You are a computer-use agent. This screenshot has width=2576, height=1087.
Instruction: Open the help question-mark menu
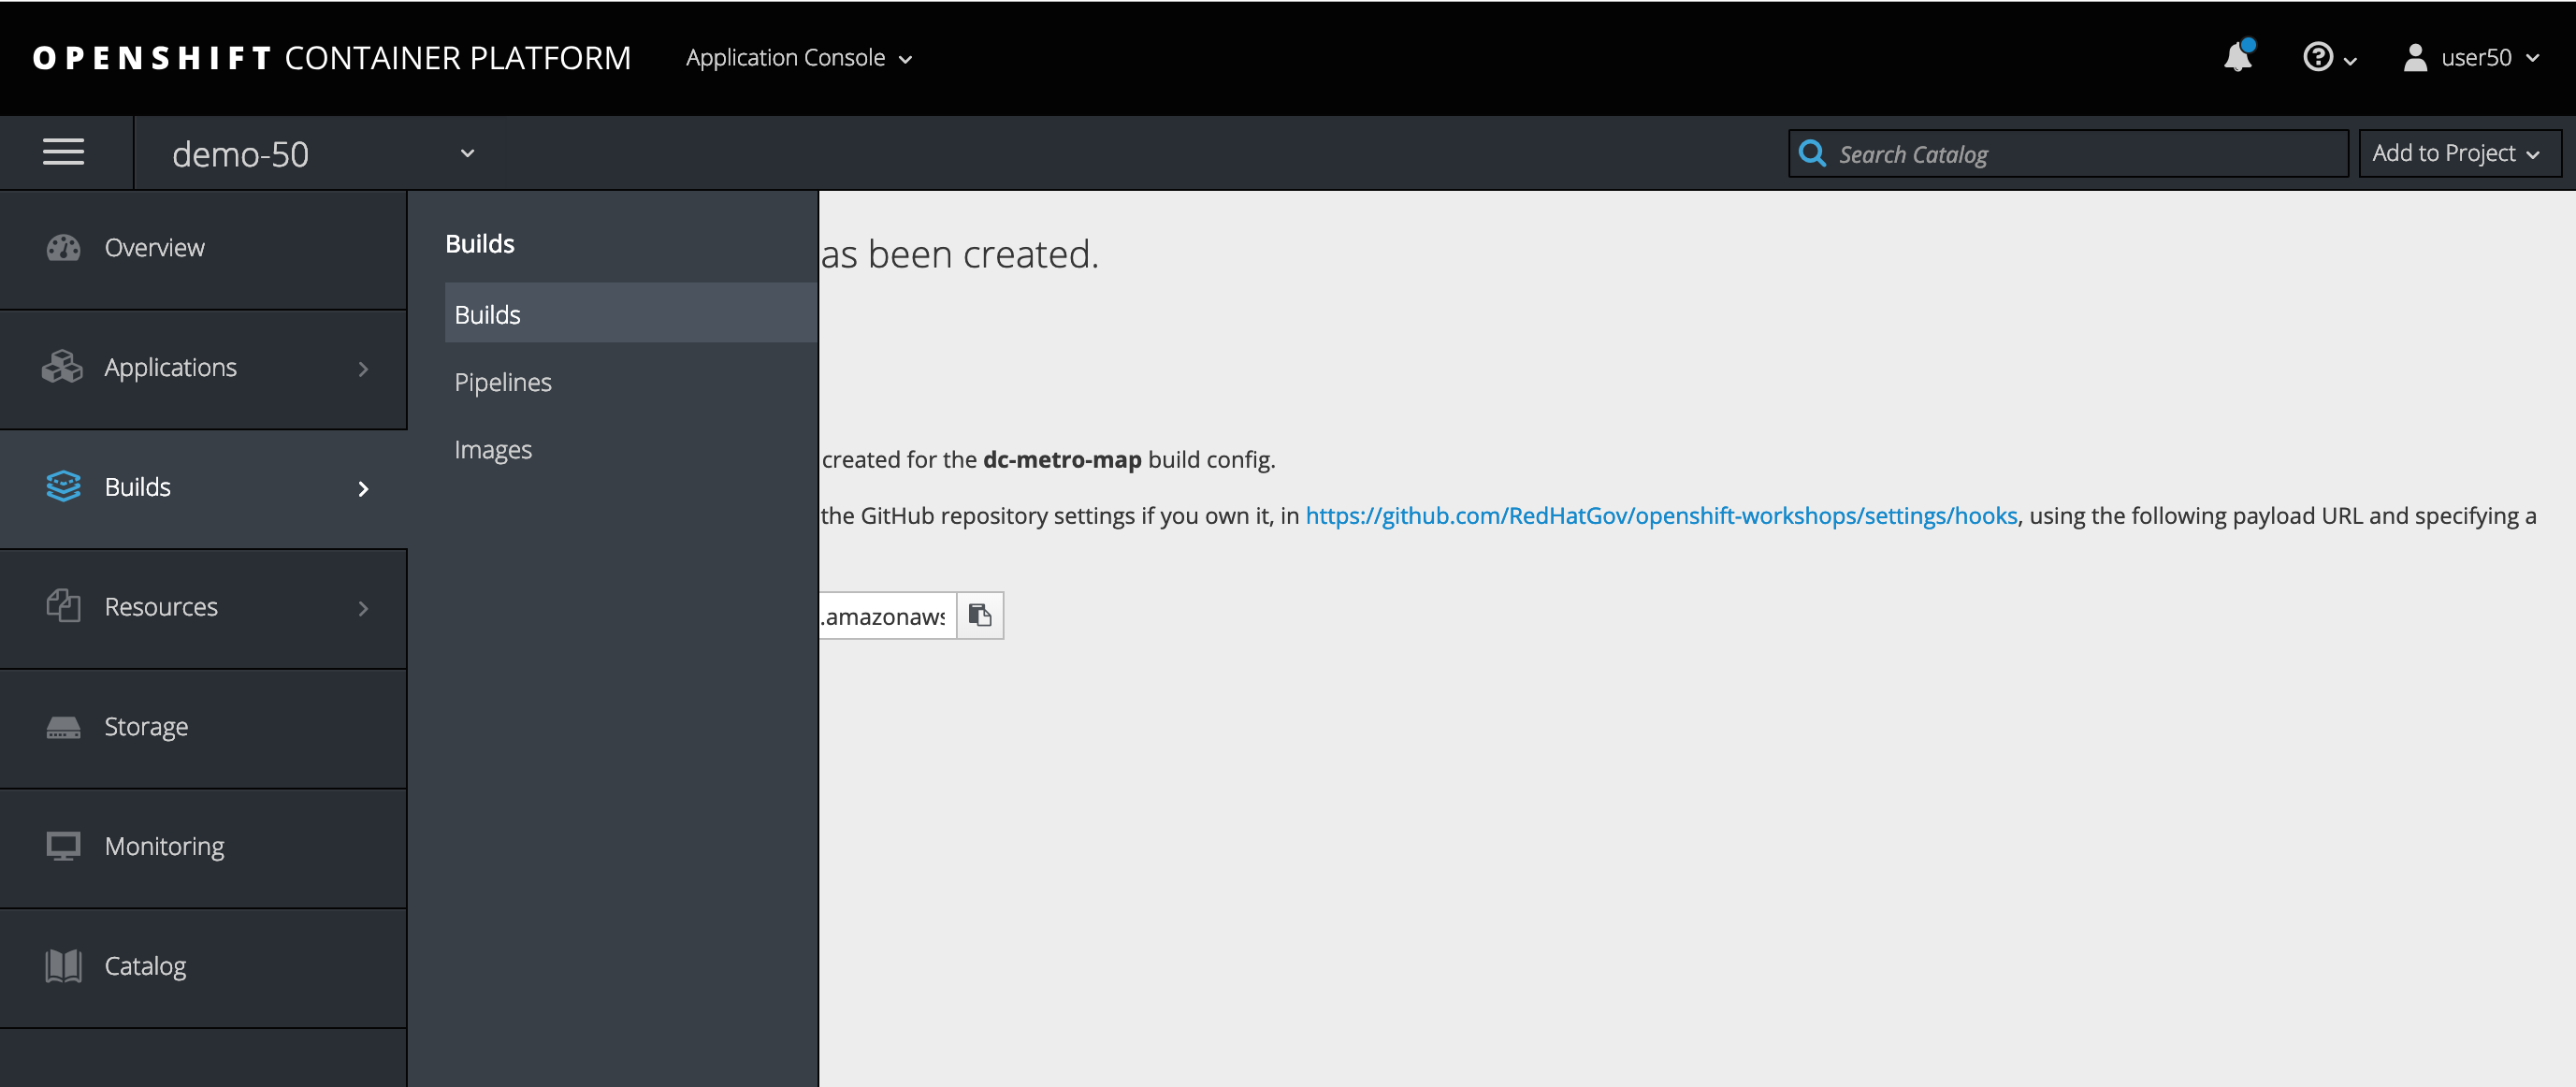click(x=2329, y=57)
